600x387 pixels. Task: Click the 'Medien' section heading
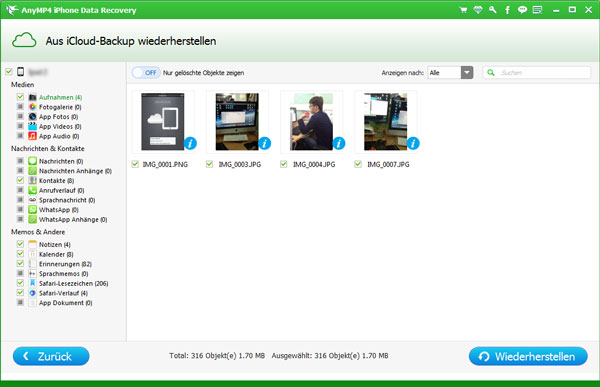23,85
